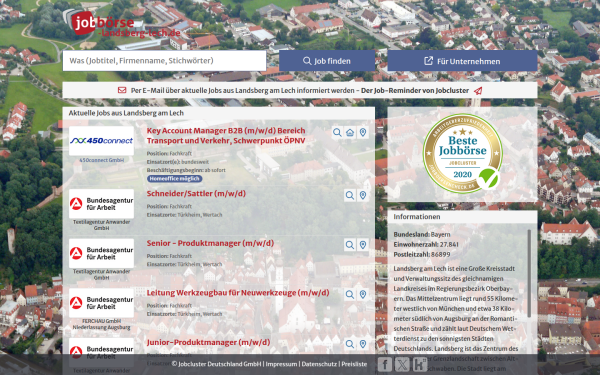
Task: Open map pin for Key Account Manager job
Action: (x=363, y=133)
